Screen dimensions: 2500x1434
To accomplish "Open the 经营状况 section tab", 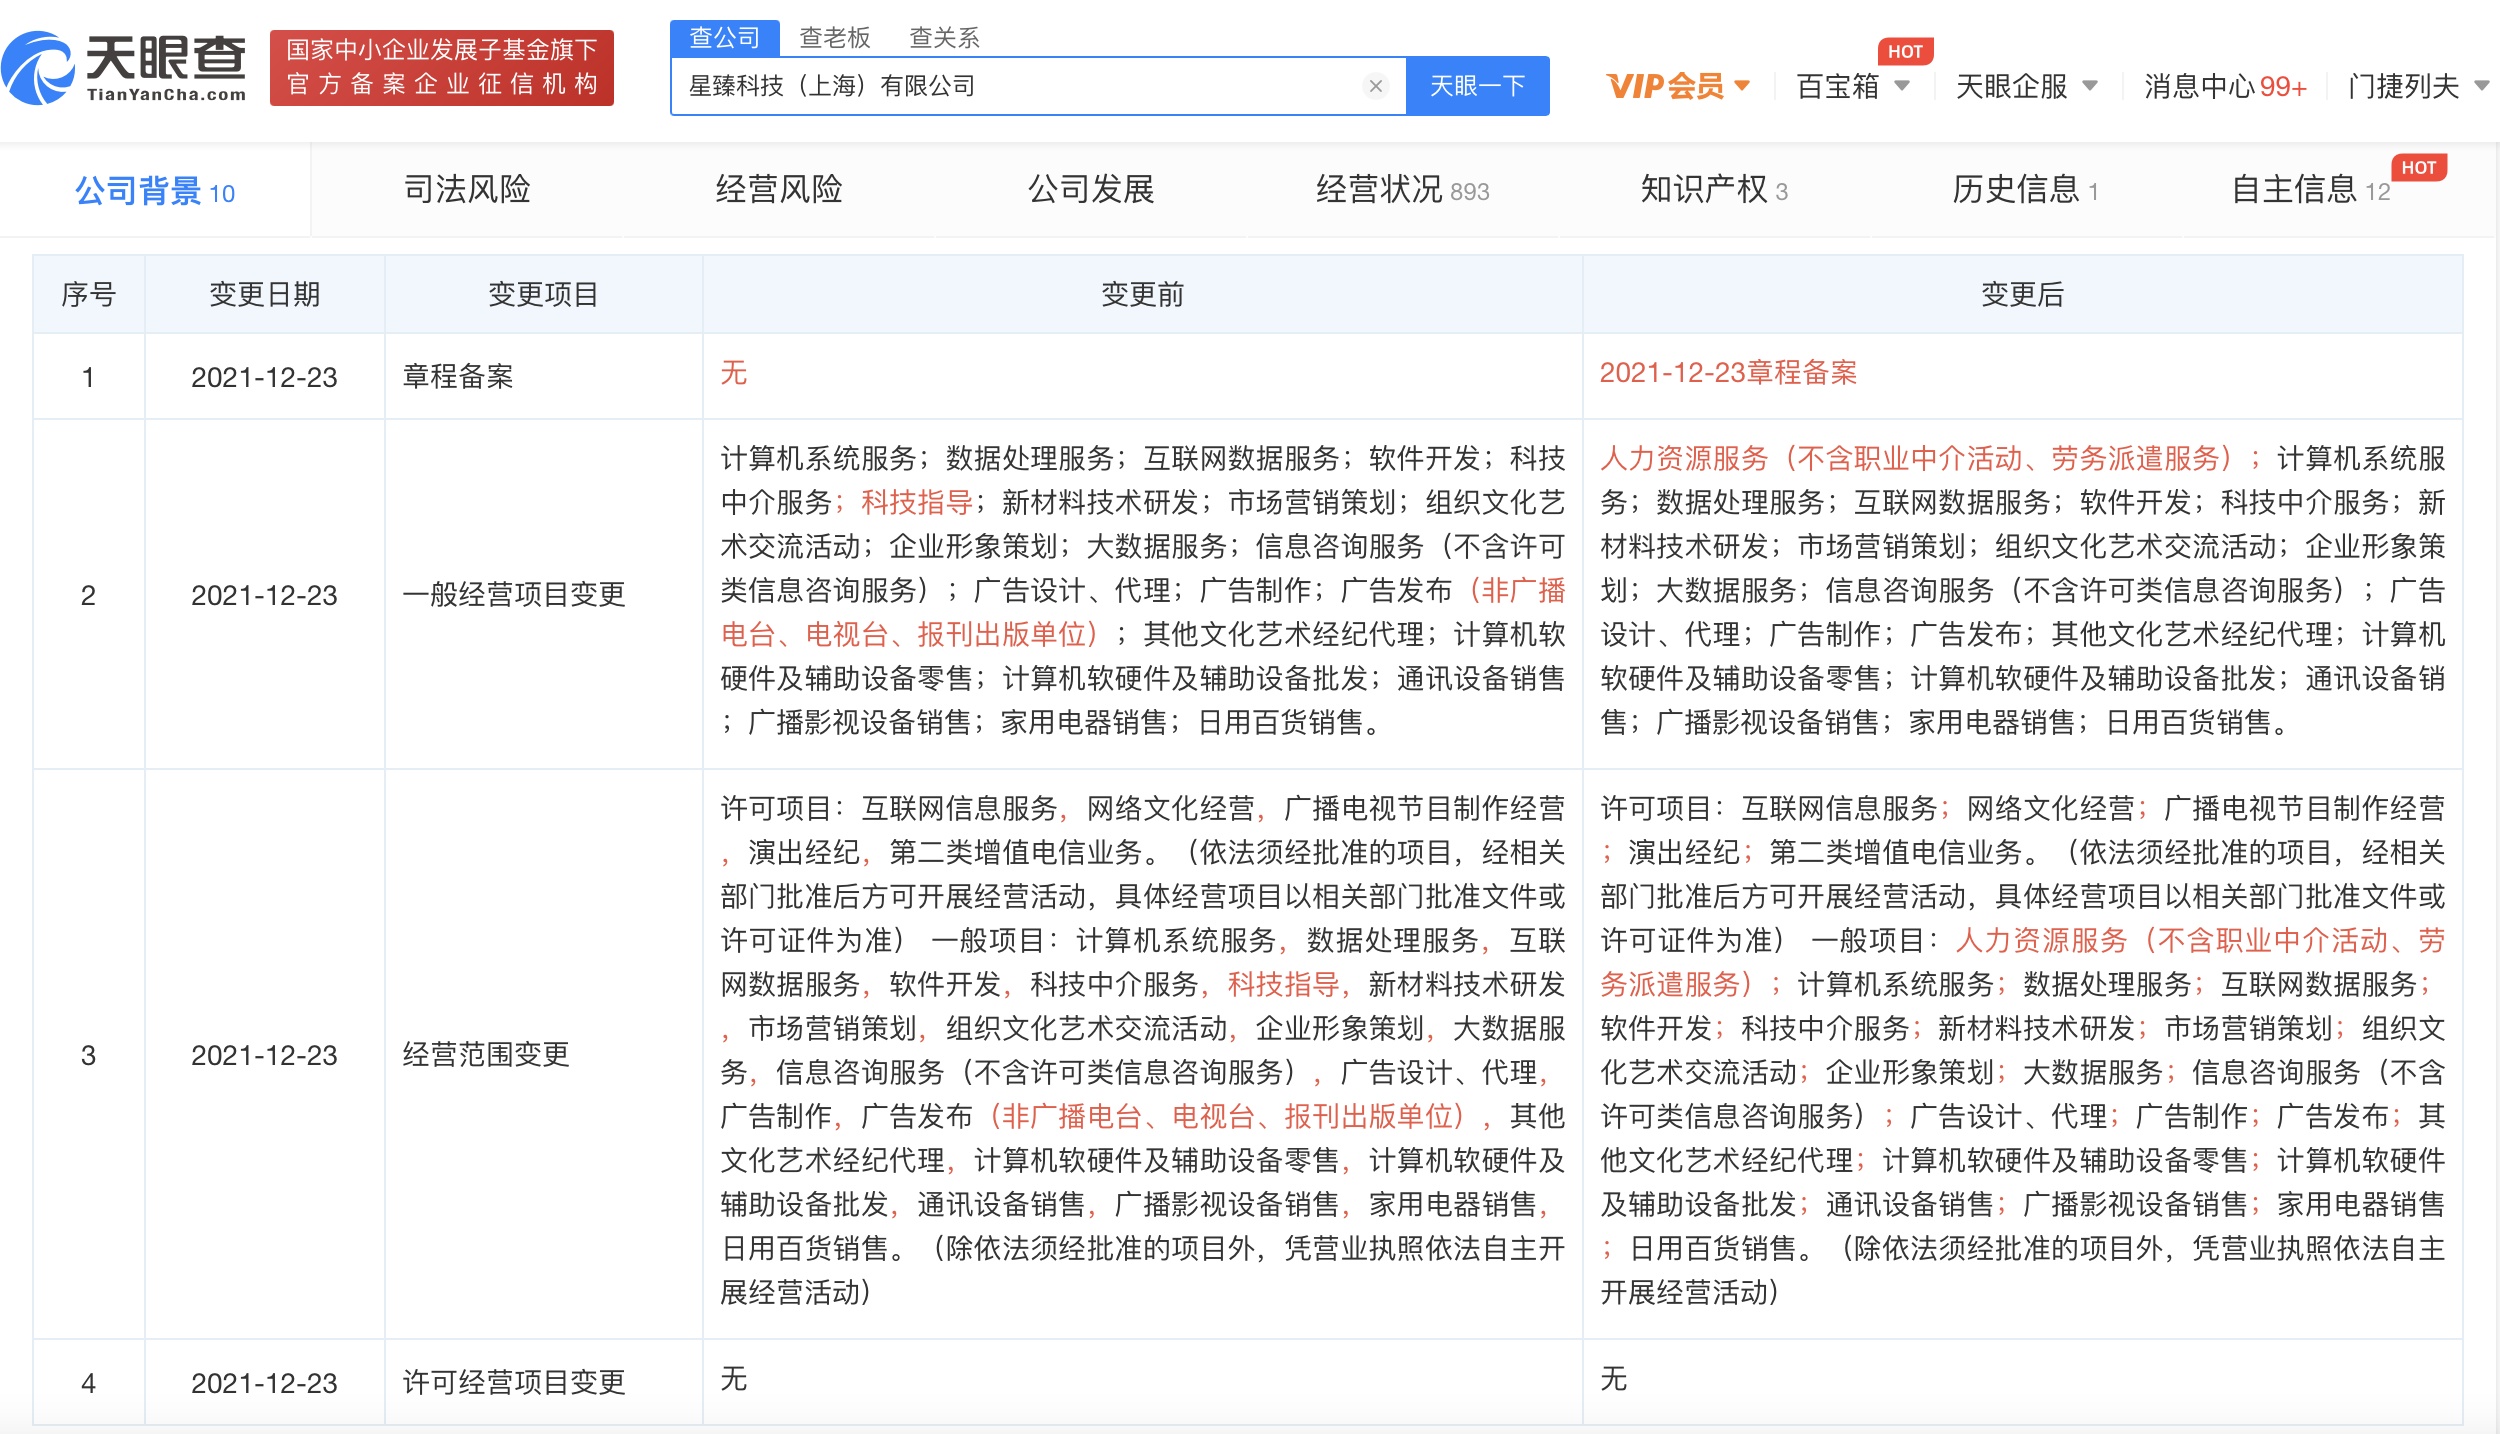I will click(x=1401, y=189).
